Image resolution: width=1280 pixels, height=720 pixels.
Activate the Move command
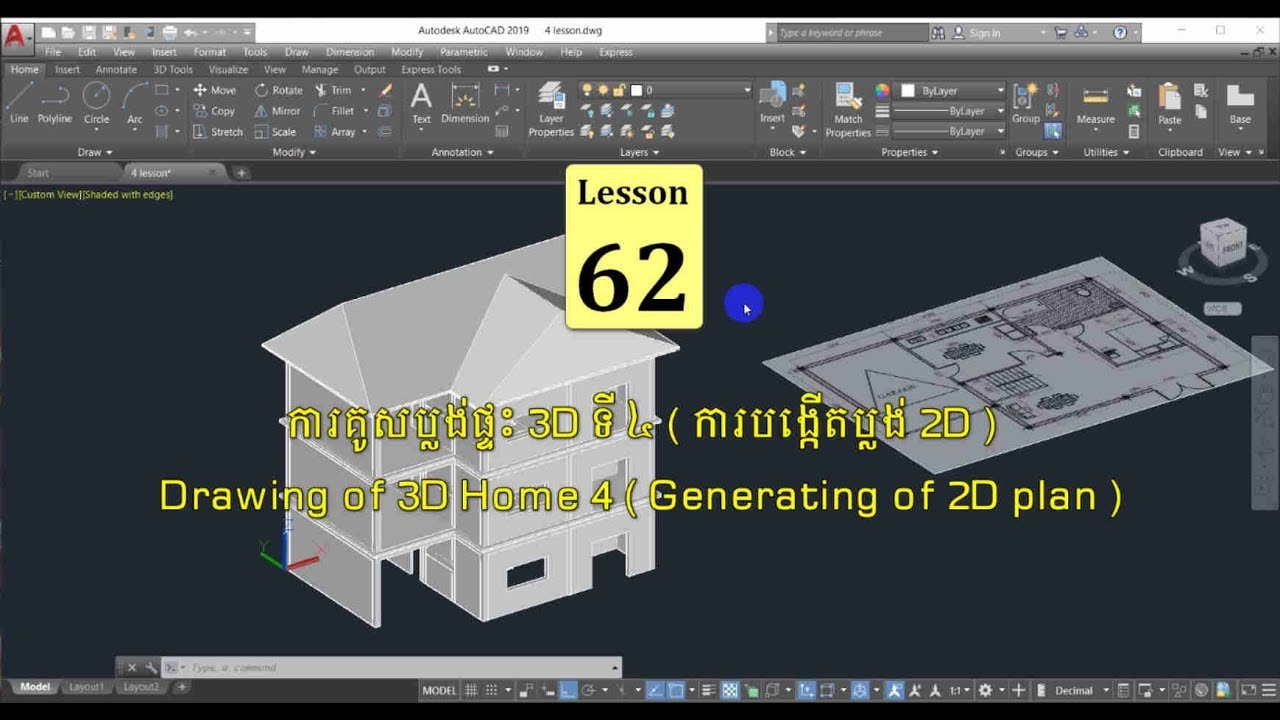coord(214,90)
